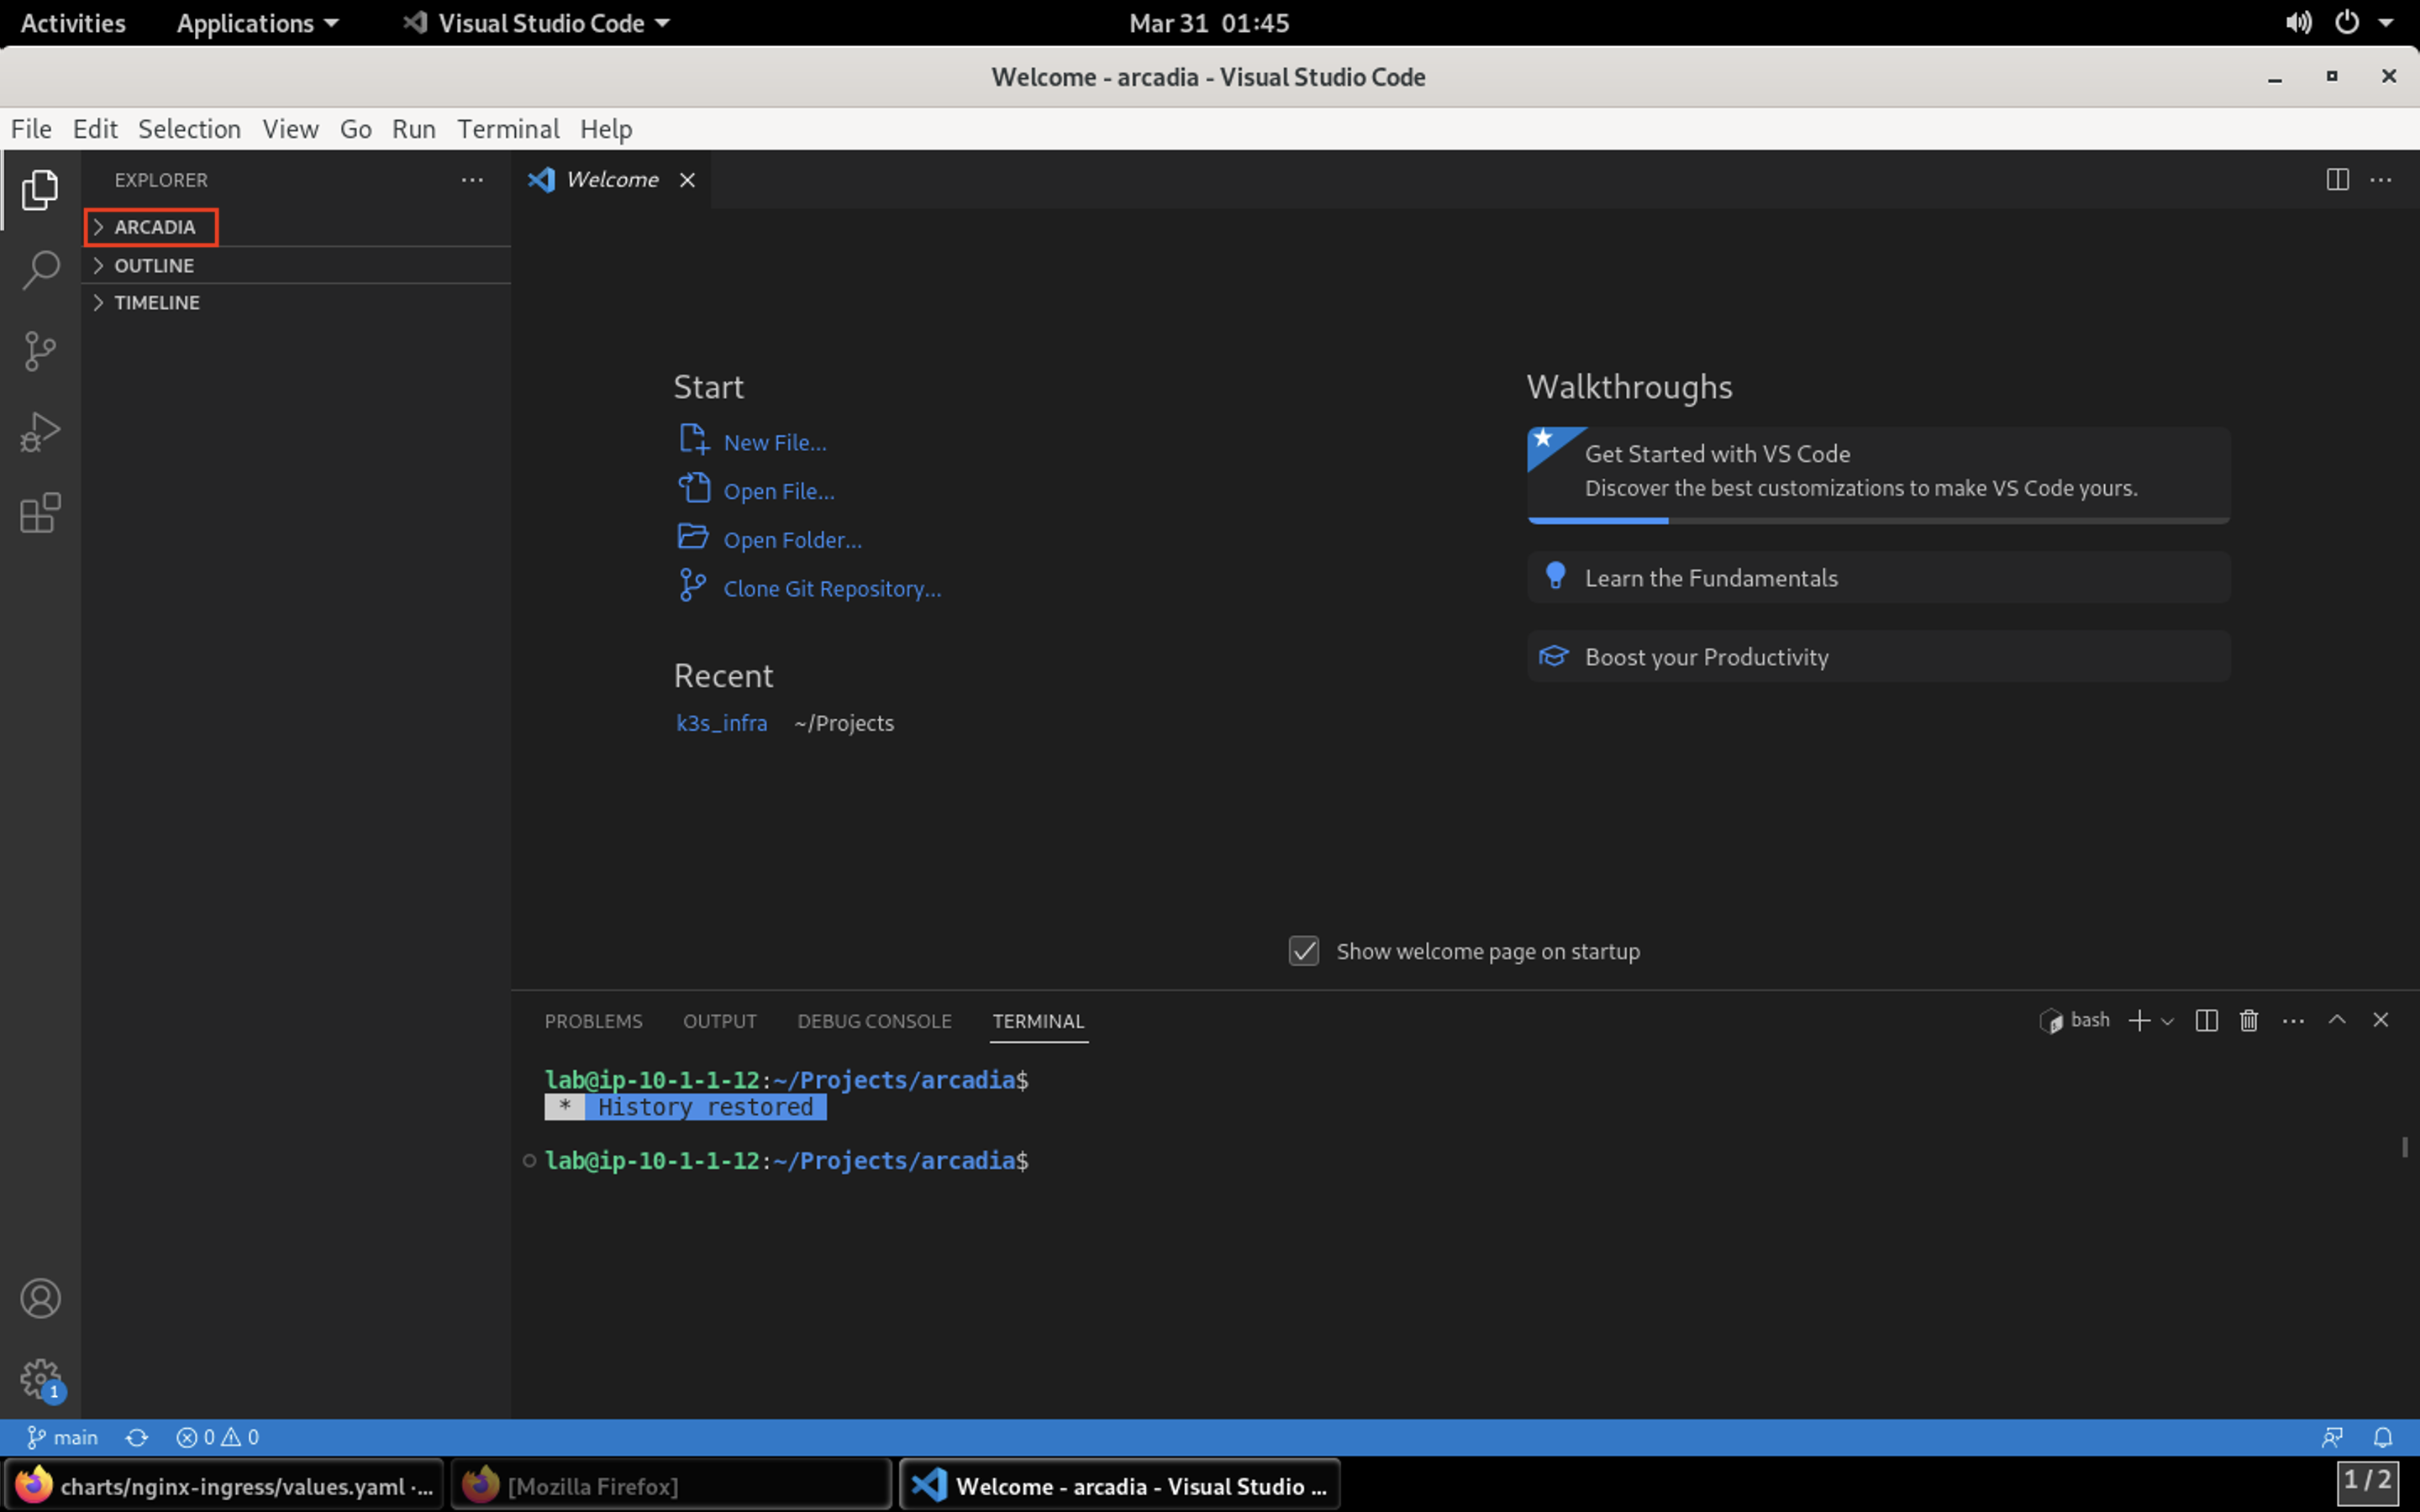2420x1512 pixels.
Task: Synchronize changes via status bar sync icon
Action: (137, 1437)
